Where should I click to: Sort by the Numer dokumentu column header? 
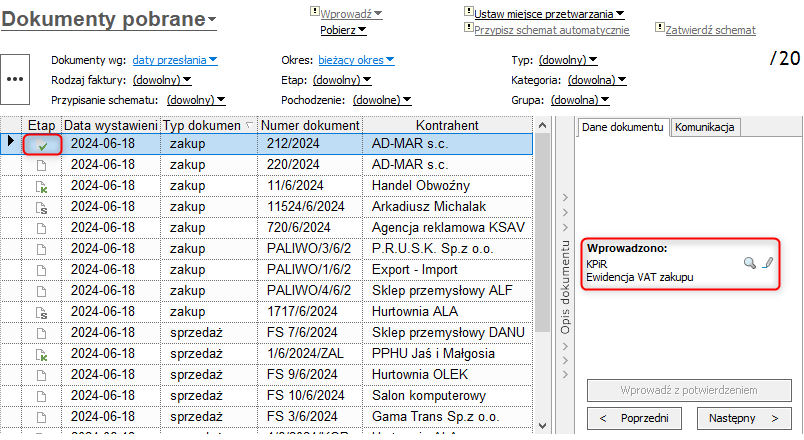pos(310,125)
